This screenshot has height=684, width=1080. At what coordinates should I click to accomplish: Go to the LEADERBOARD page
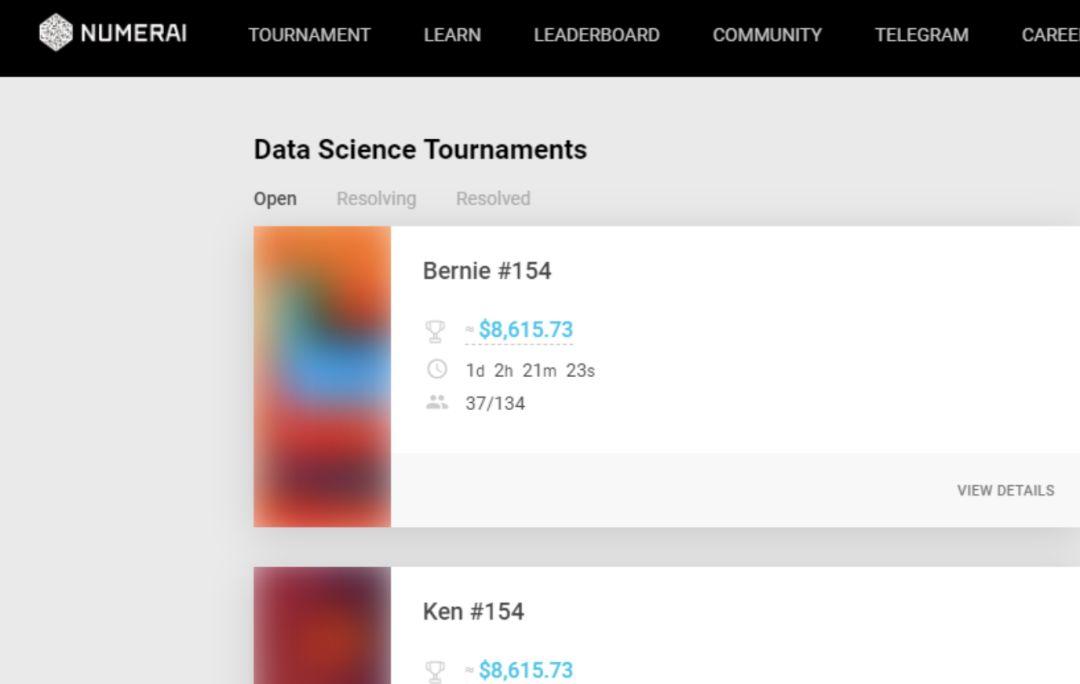[596, 35]
